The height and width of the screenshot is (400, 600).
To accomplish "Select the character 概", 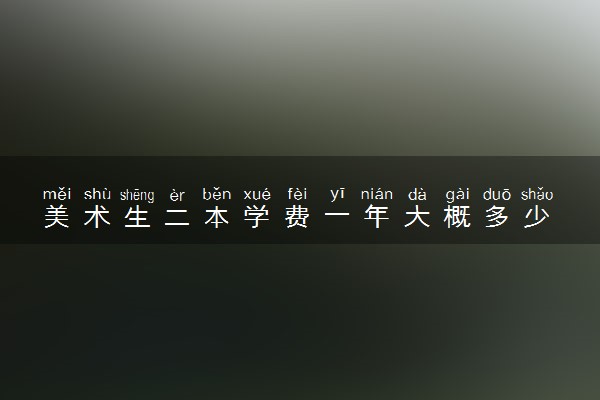I will (x=457, y=217).
